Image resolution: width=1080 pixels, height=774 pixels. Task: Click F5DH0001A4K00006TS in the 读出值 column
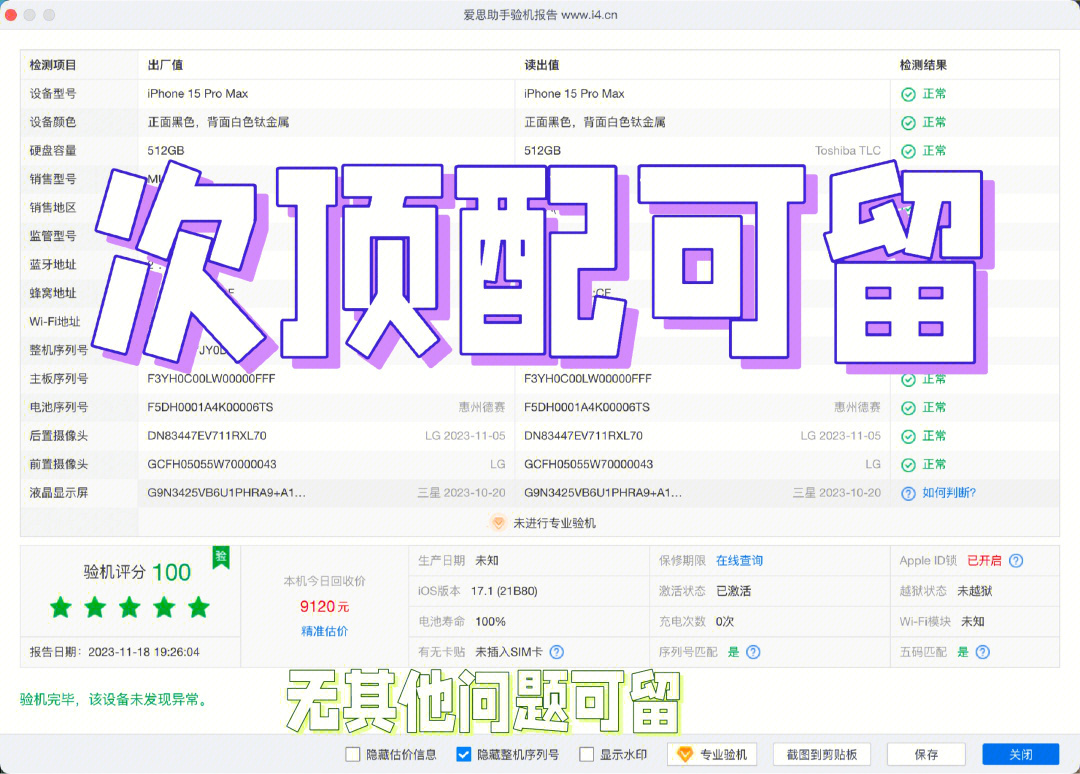(587, 408)
